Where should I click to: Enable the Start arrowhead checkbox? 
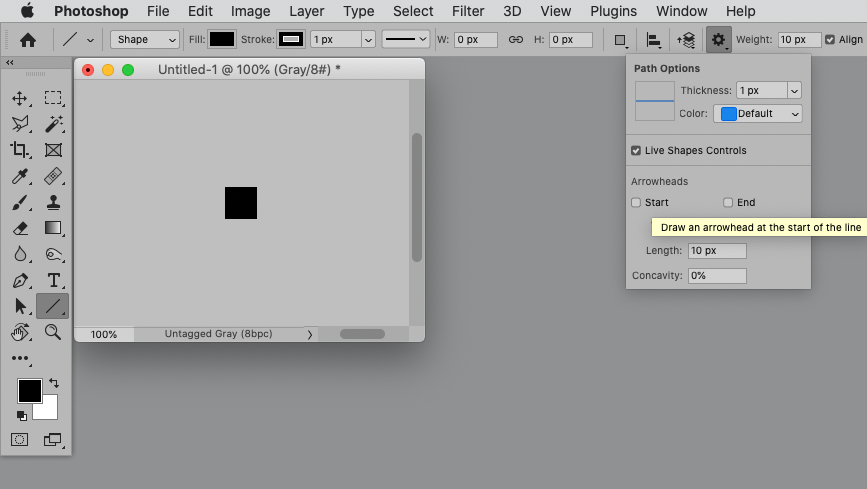tap(636, 202)
